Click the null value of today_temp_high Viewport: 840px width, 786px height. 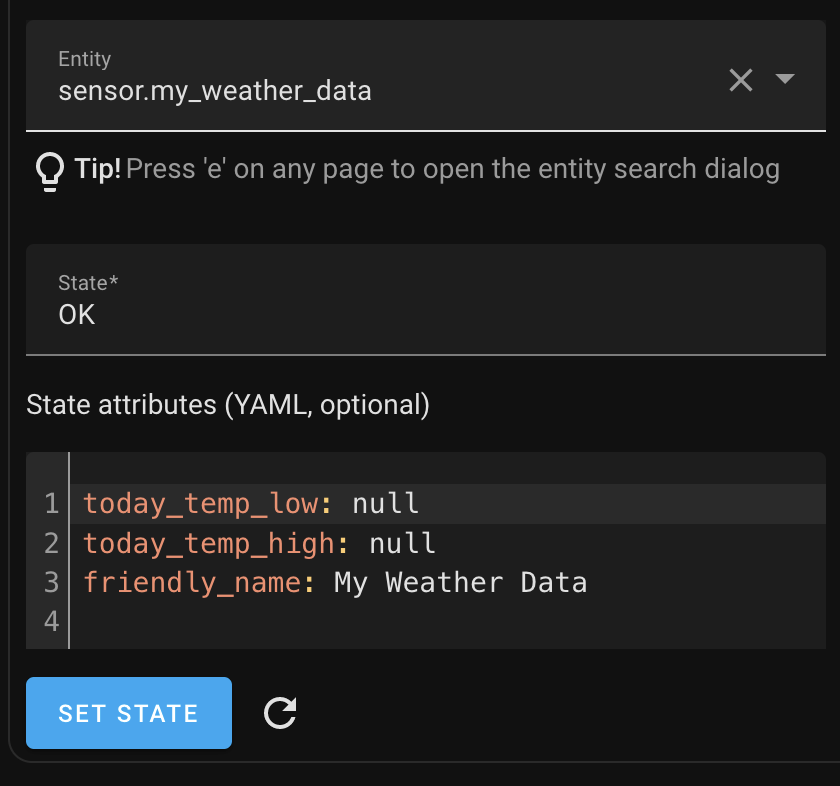tap(403, 543)
